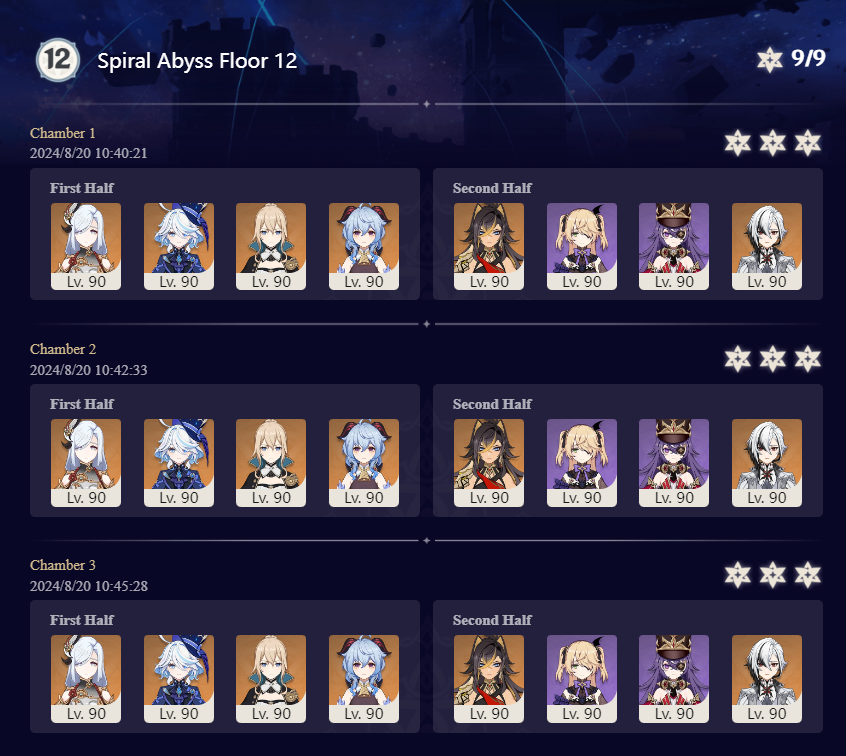Click the Floor 12 round badge icon

pos(58,60)
